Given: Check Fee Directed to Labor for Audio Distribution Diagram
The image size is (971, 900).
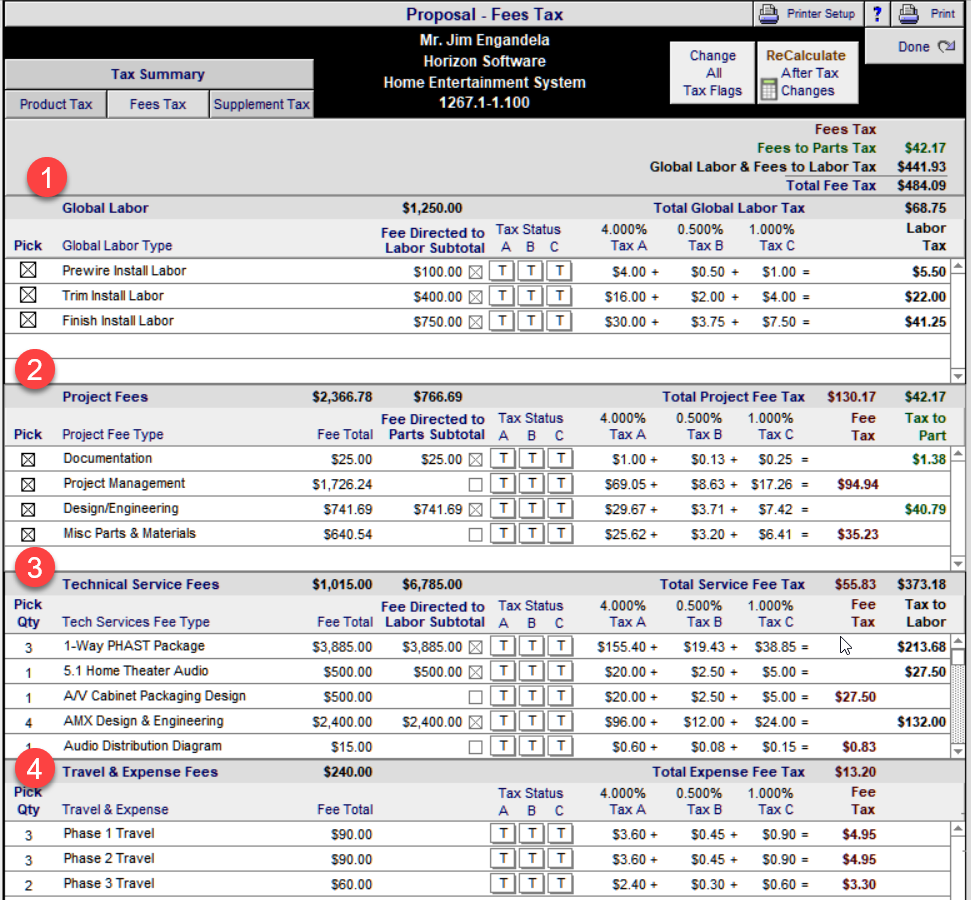Looking at the screenshot, I should pyautogui.click(x=476, y=748).
